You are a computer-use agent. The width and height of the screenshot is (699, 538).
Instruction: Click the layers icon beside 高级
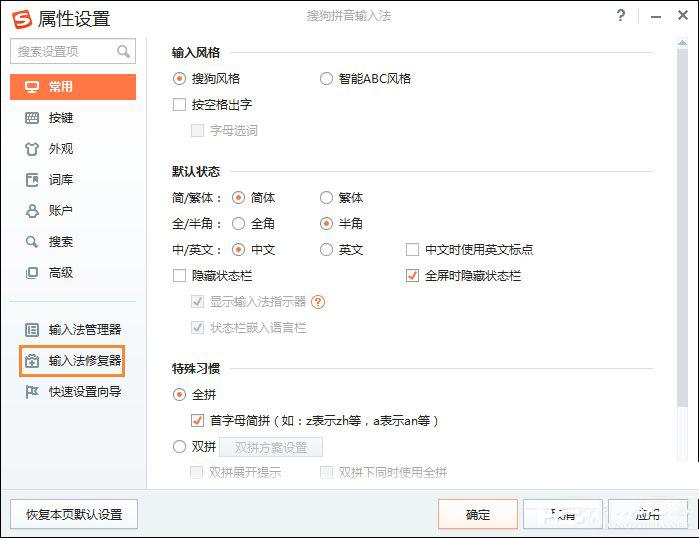coord(32,273)
